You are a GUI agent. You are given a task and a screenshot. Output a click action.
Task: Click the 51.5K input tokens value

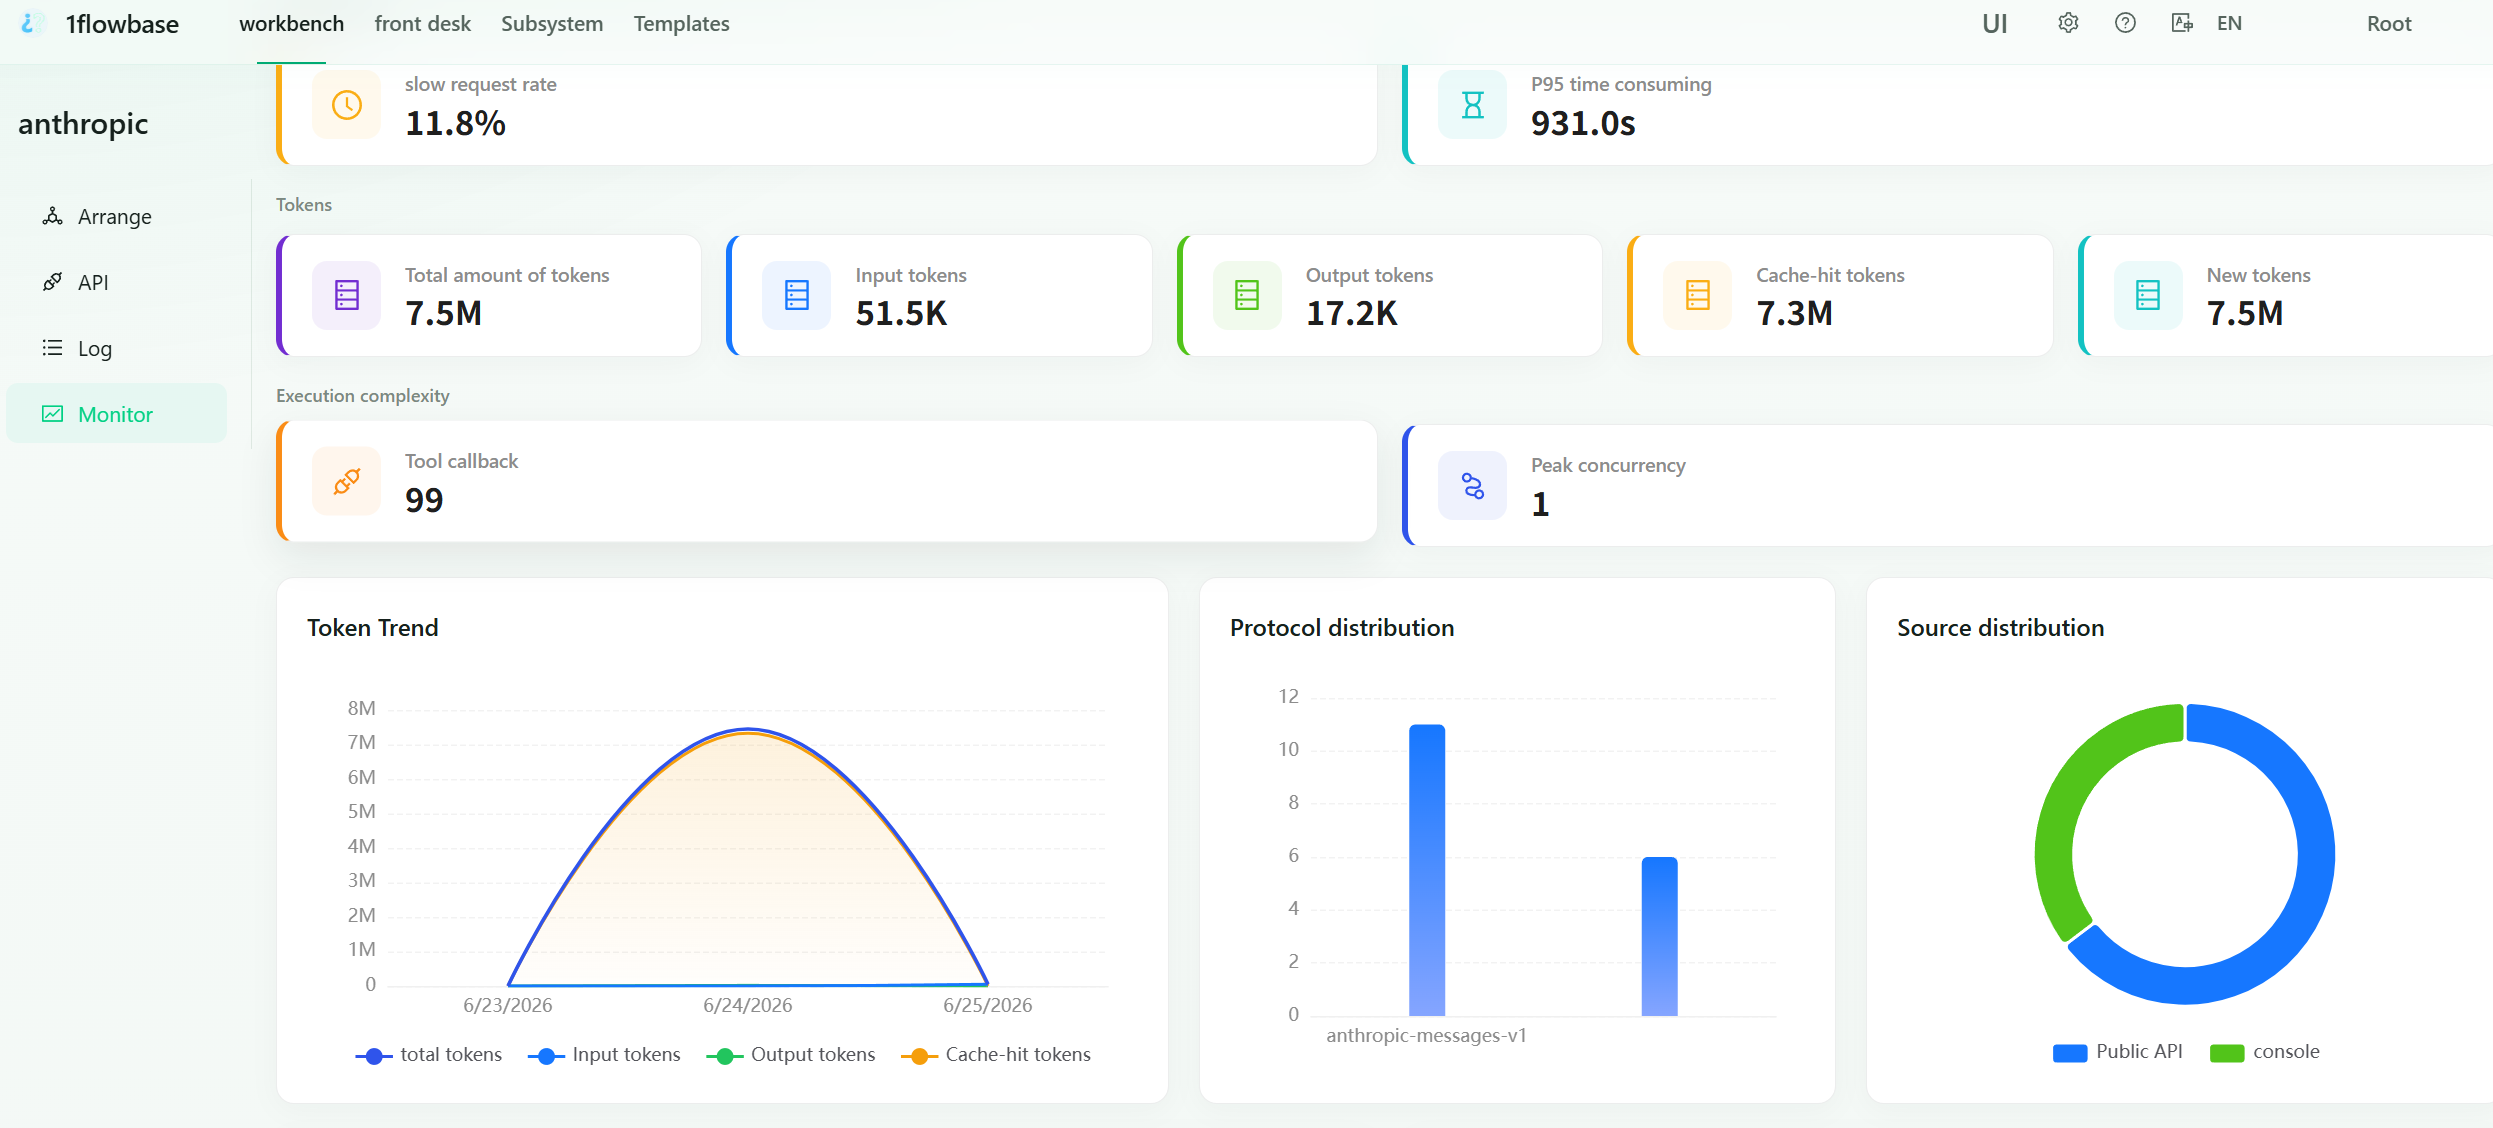901,313
